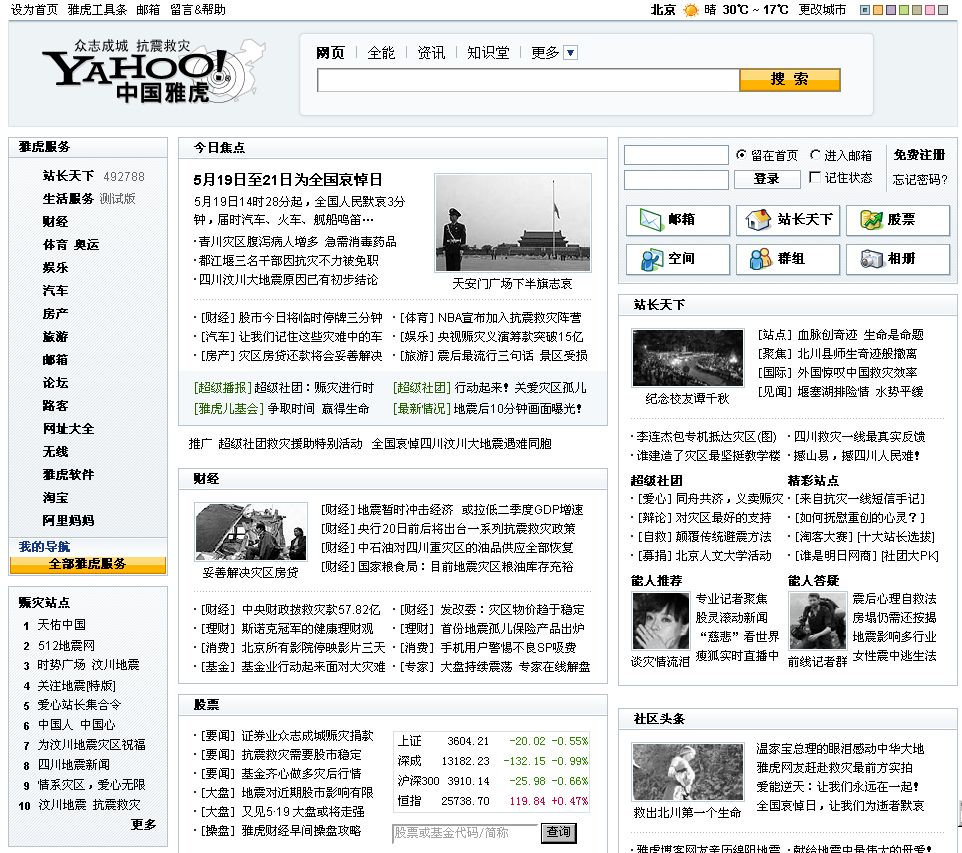Click the 查询 stock query button

pos(558,833)
